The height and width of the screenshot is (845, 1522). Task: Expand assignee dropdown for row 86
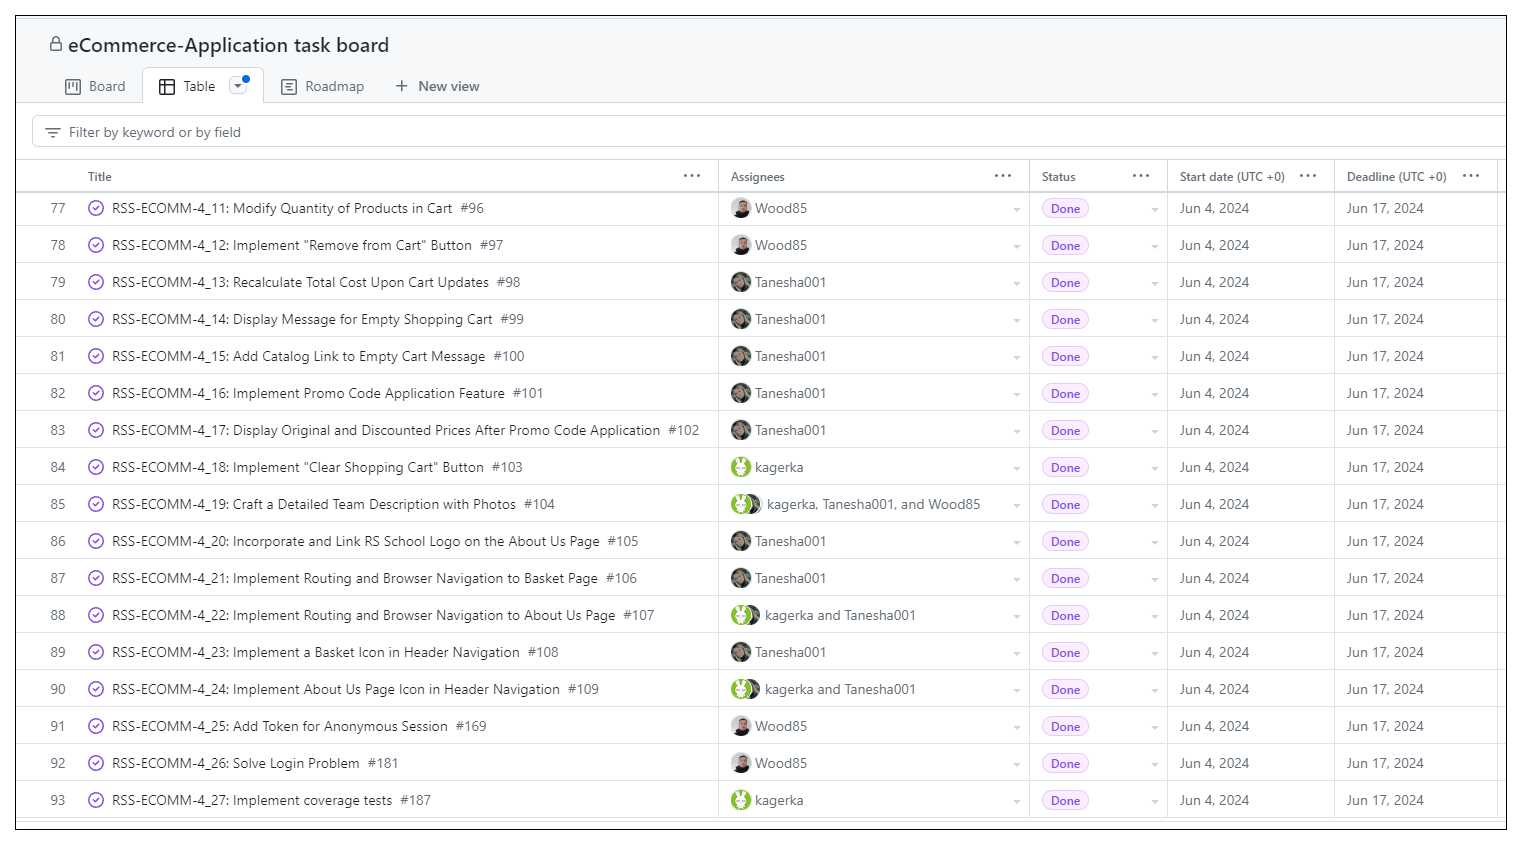click(1017, 542)
